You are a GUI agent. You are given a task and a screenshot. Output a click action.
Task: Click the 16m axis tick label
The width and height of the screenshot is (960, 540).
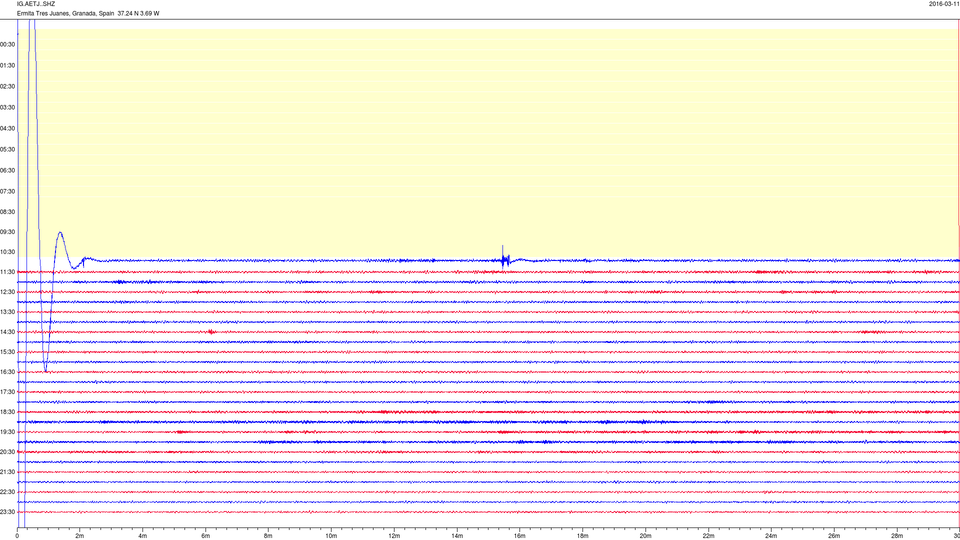(520, 536)
